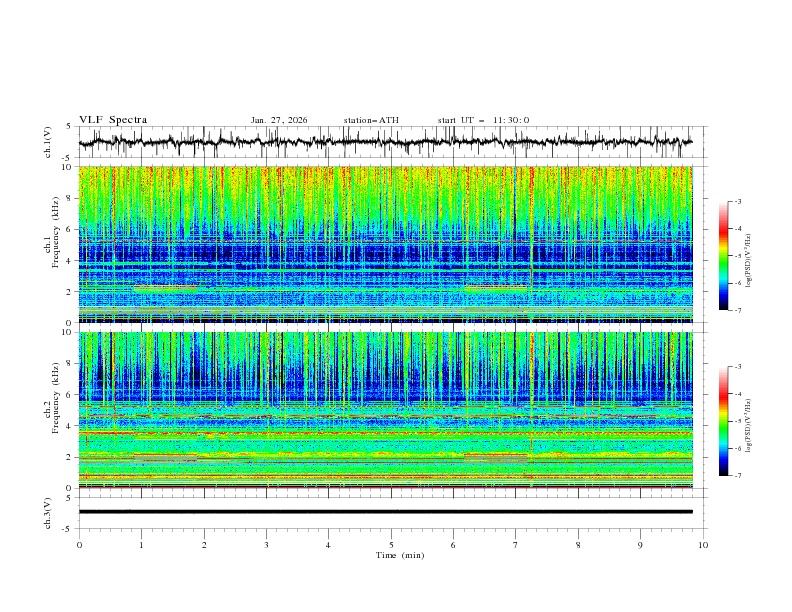Click the ch.1 colorbar "log(PSD)(V²/Hz)" label
The image size is (792, 612).
coord(749,261)
